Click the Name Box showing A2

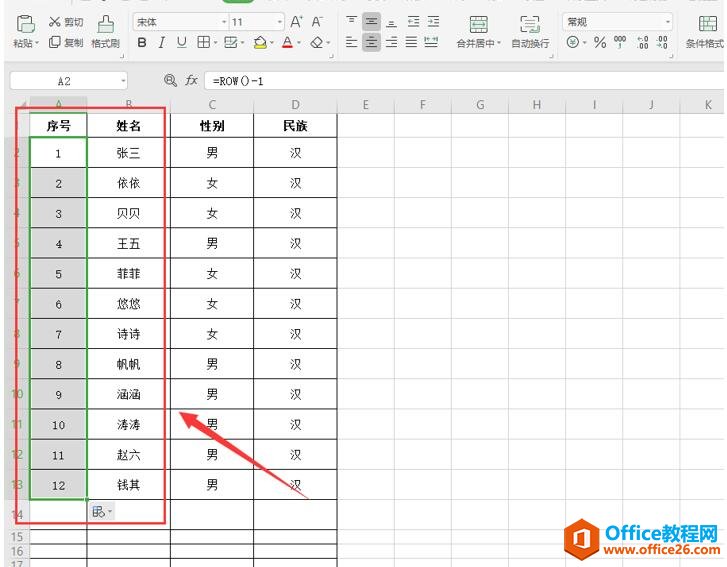click(64, 81)
